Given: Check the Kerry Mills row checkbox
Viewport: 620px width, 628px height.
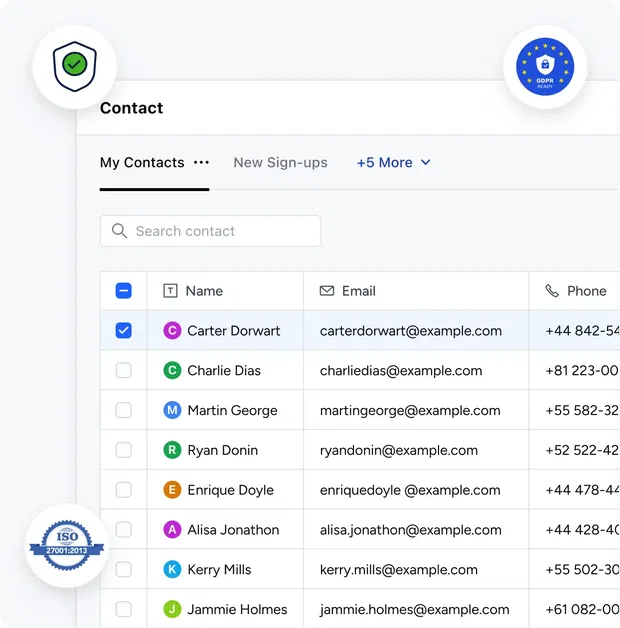Looking at the screenshot, I should pos(123,570).
